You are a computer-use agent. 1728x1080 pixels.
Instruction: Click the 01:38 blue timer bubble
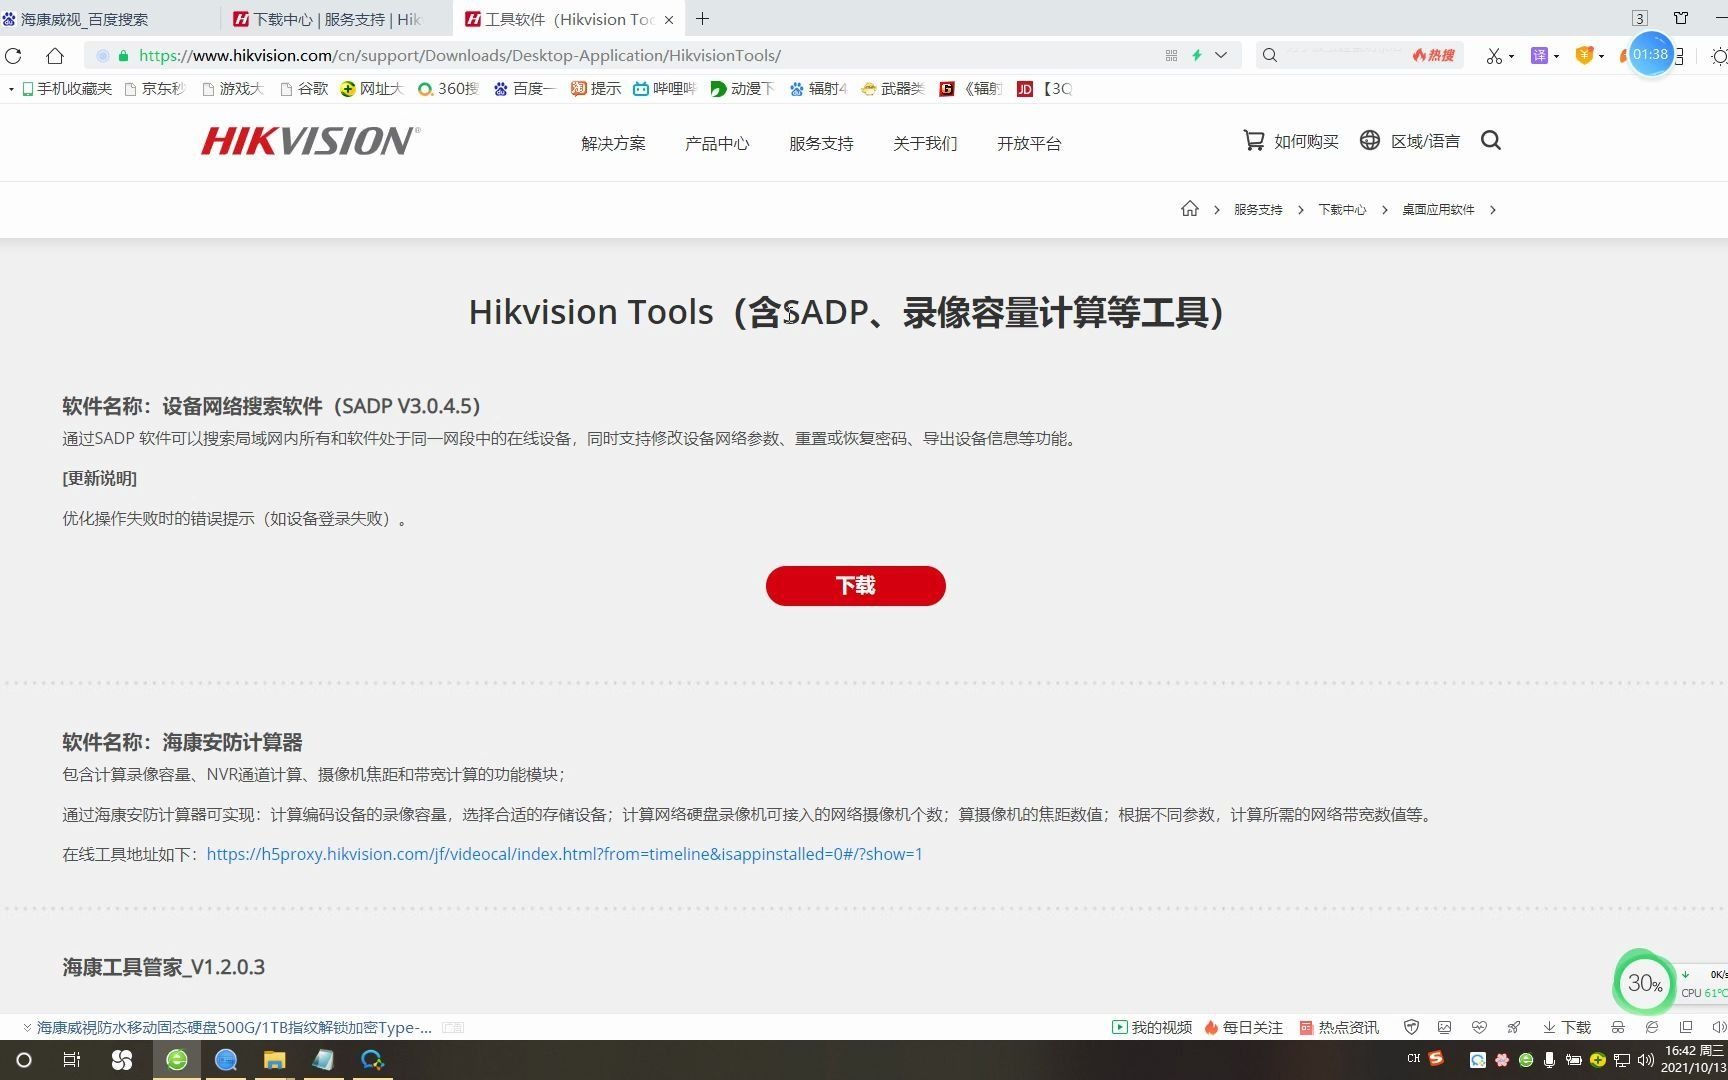tap(1650, 54)
